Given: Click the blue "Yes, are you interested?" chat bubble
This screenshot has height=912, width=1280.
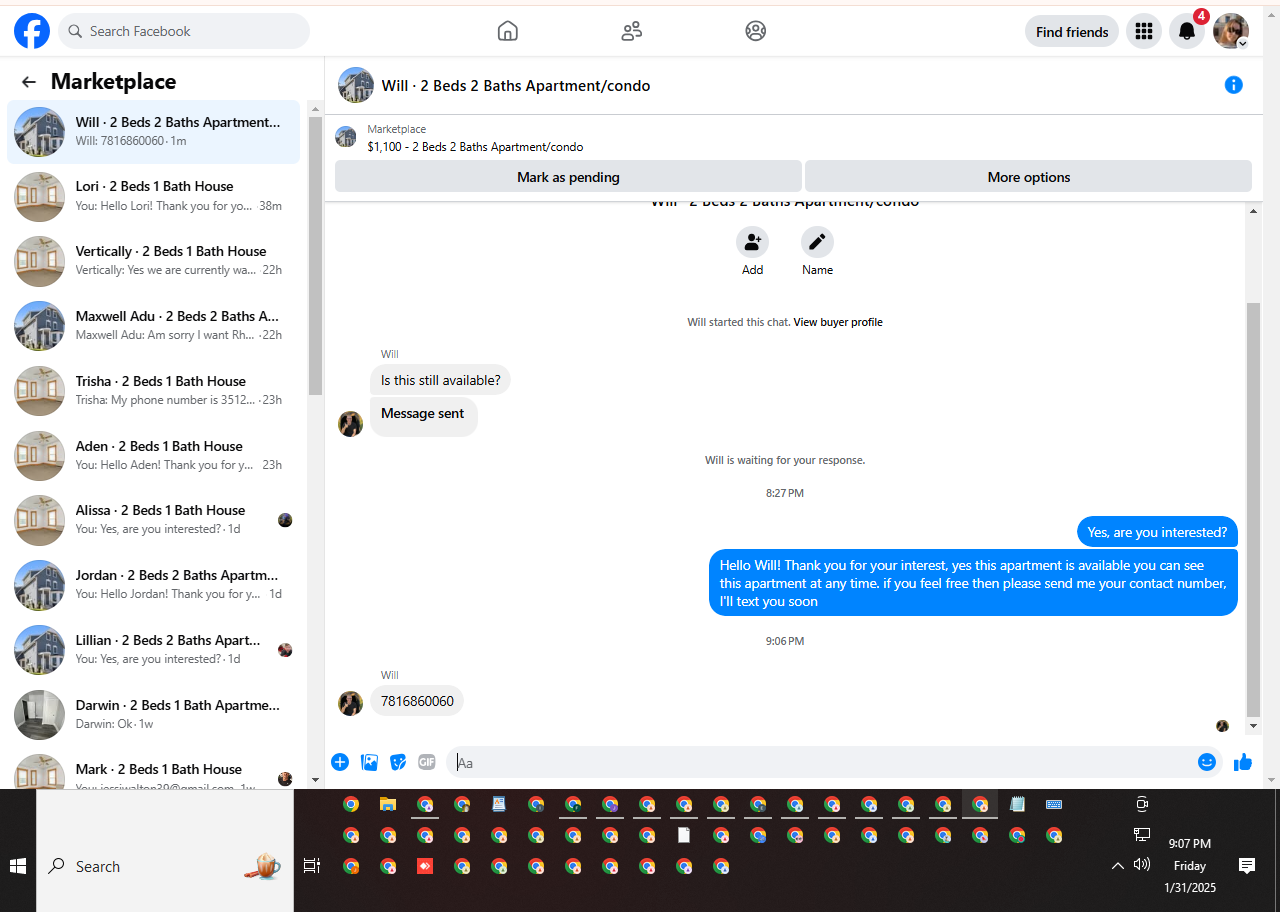Looking at the screenshot, I should click(1157, 532).
